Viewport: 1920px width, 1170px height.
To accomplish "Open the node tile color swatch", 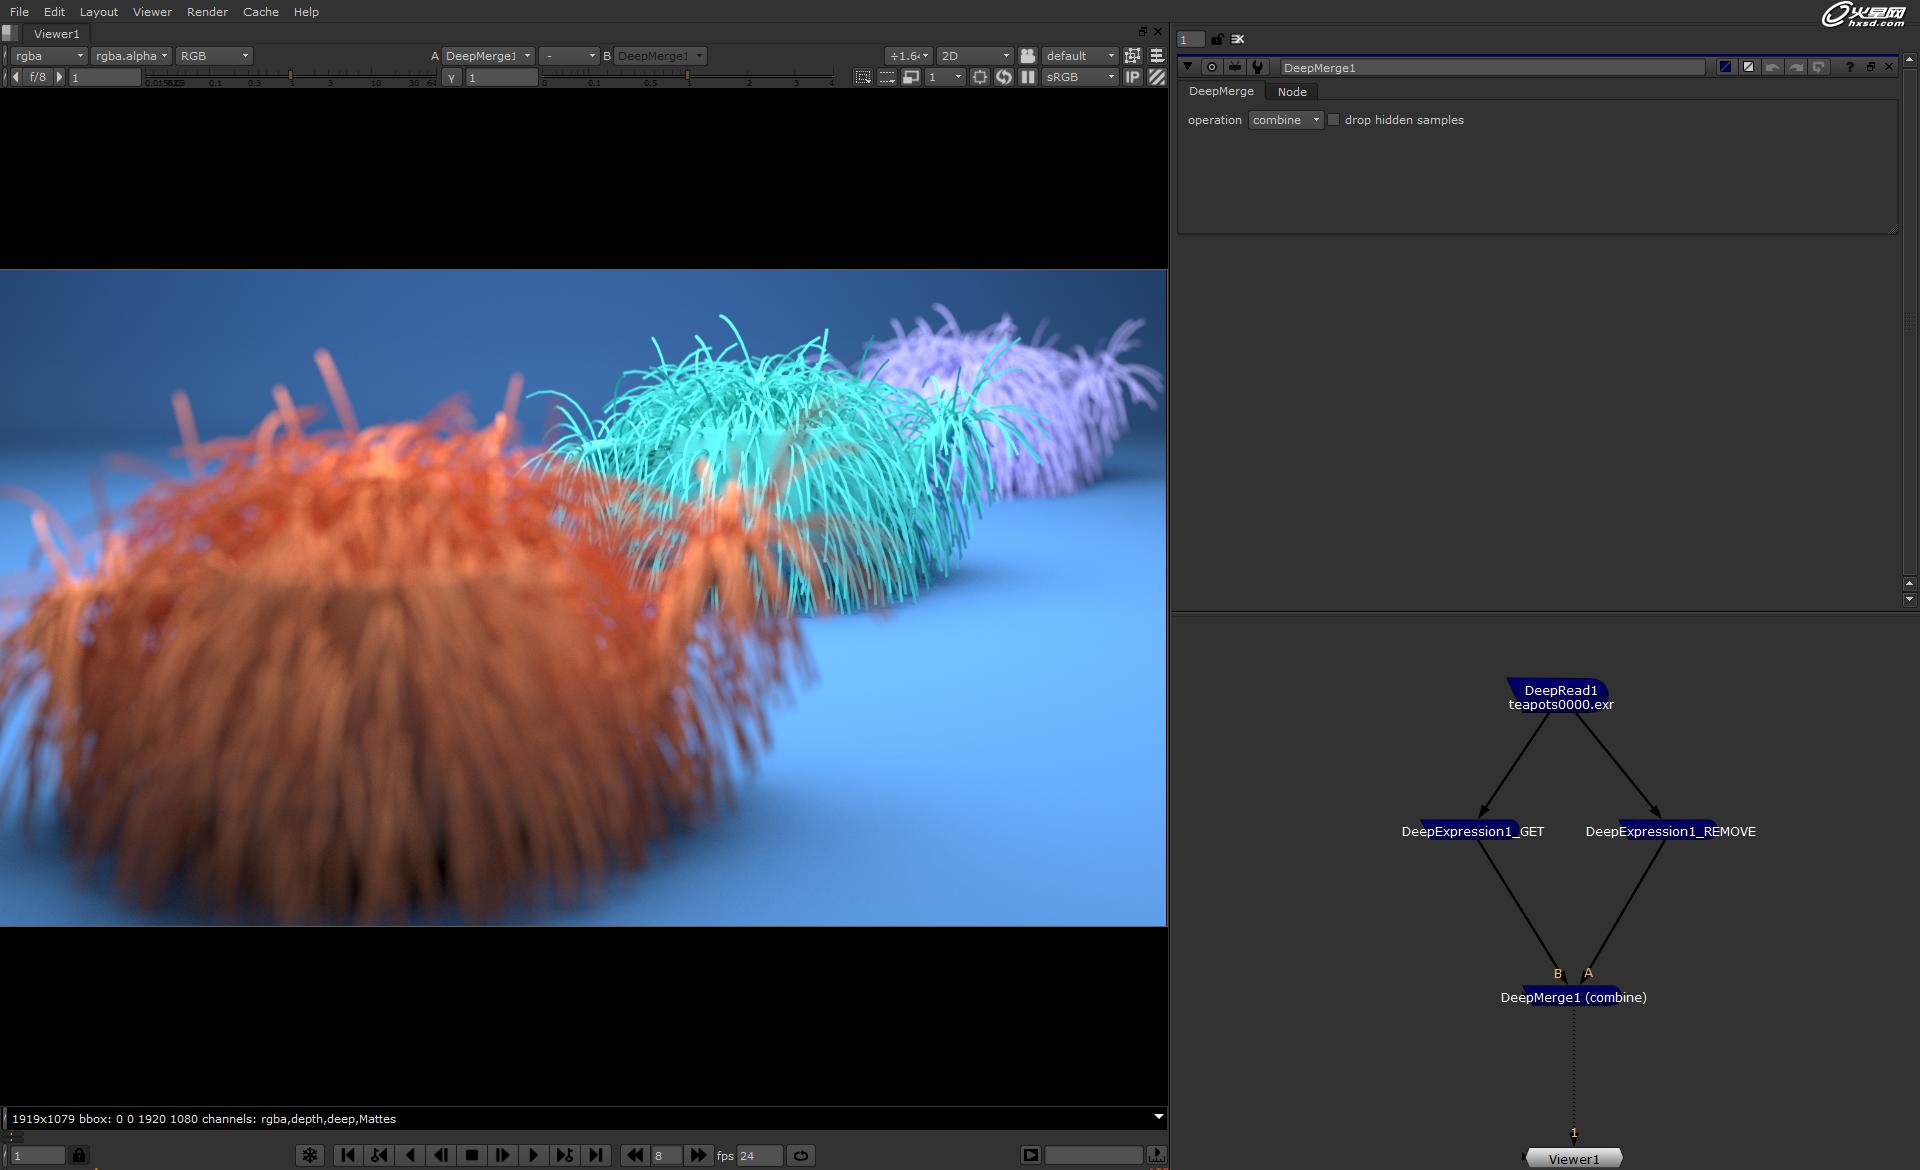I will click(1725, 67).
